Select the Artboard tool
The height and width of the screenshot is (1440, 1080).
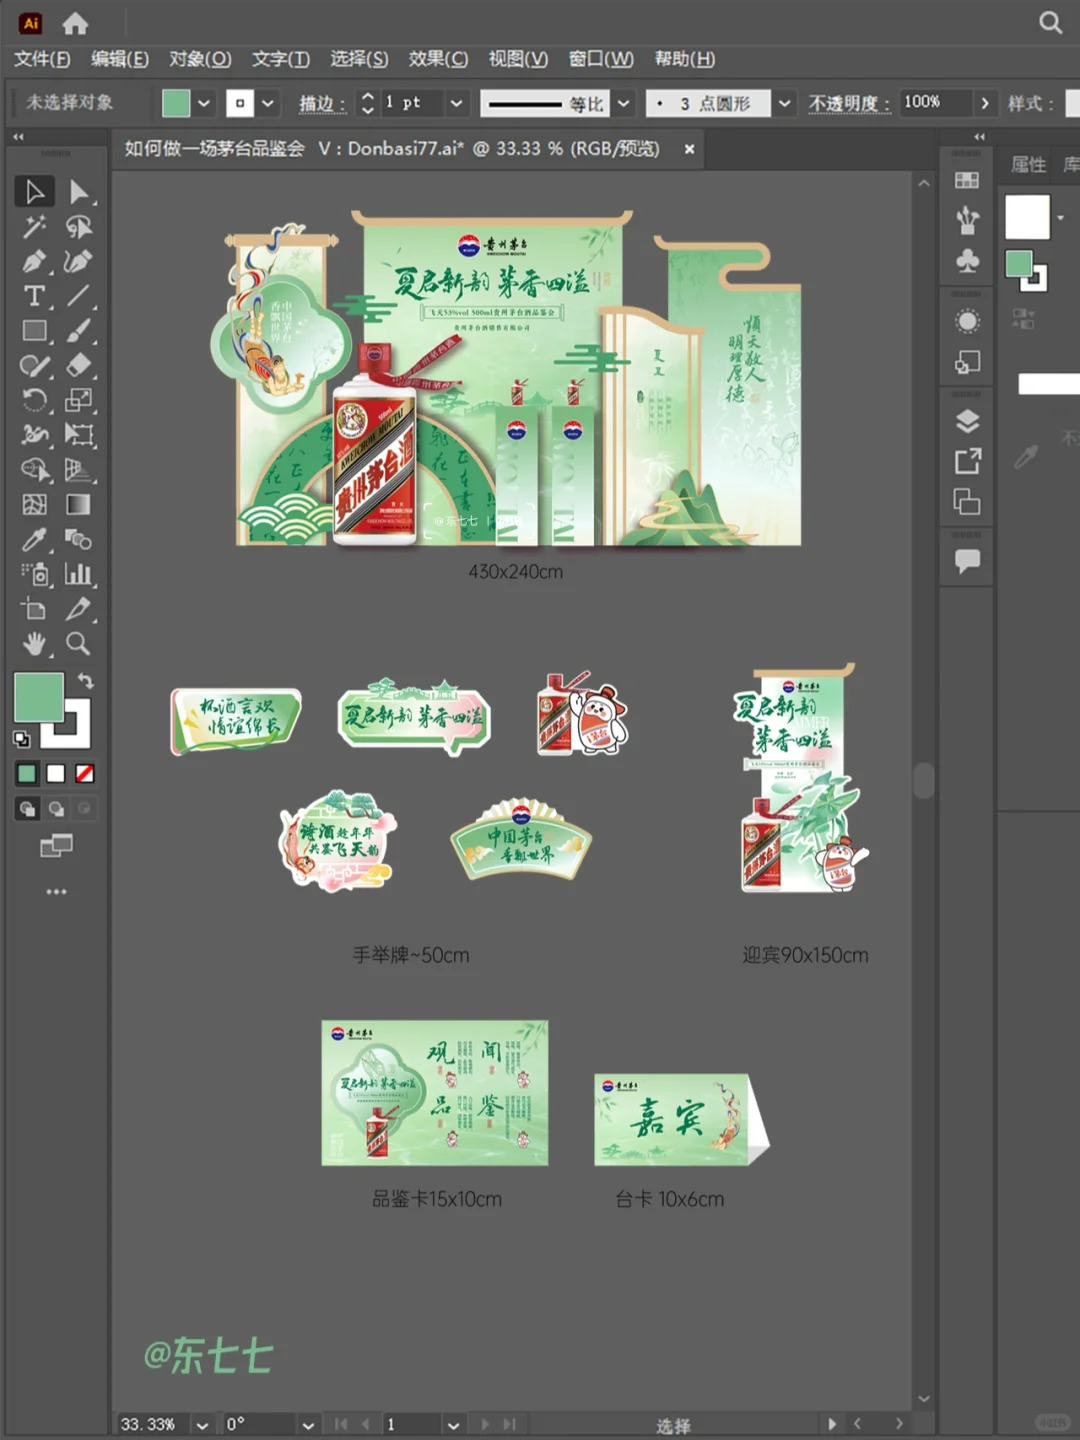[x=34, y=609]
